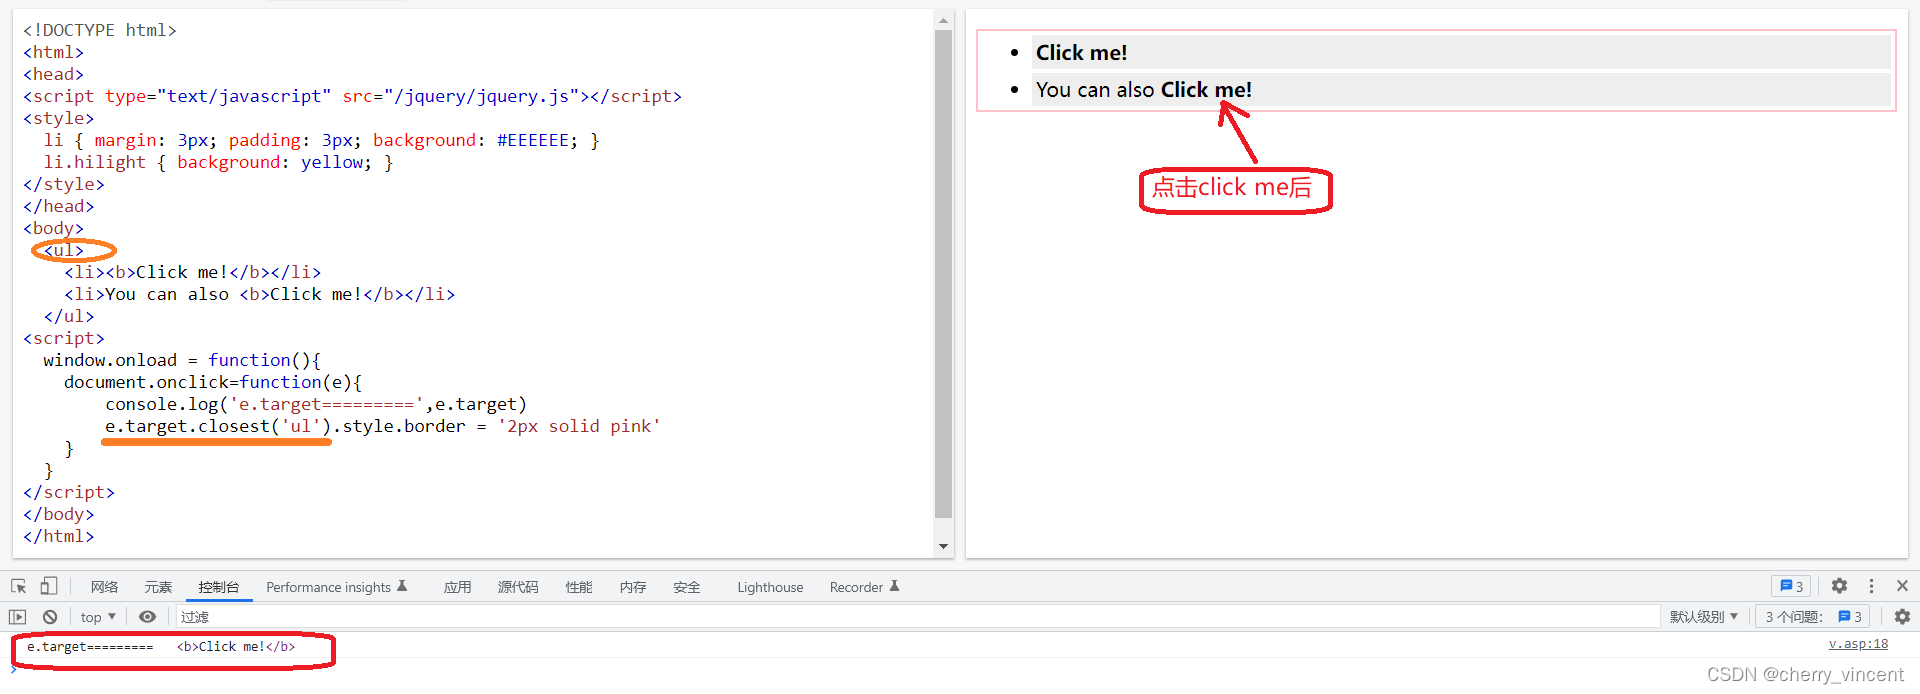Click 'You can also Click me!' list item

pyautogui.click(x=1461, y=89)
